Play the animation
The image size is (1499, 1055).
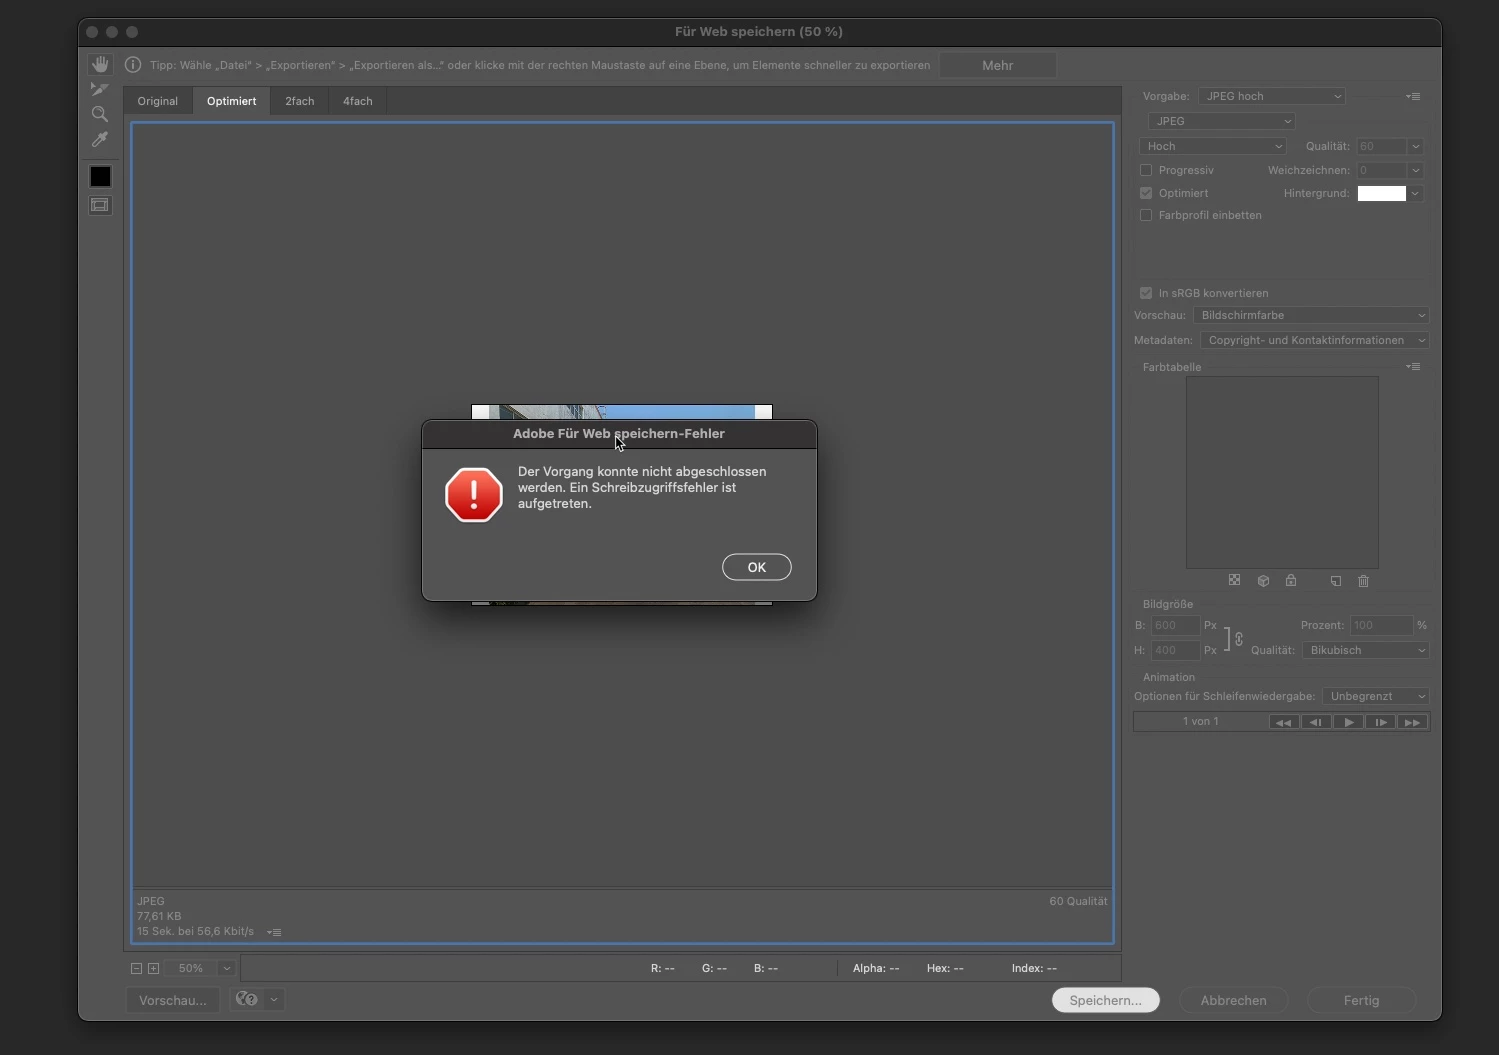pyautogui.click(x=1348, y=722)
